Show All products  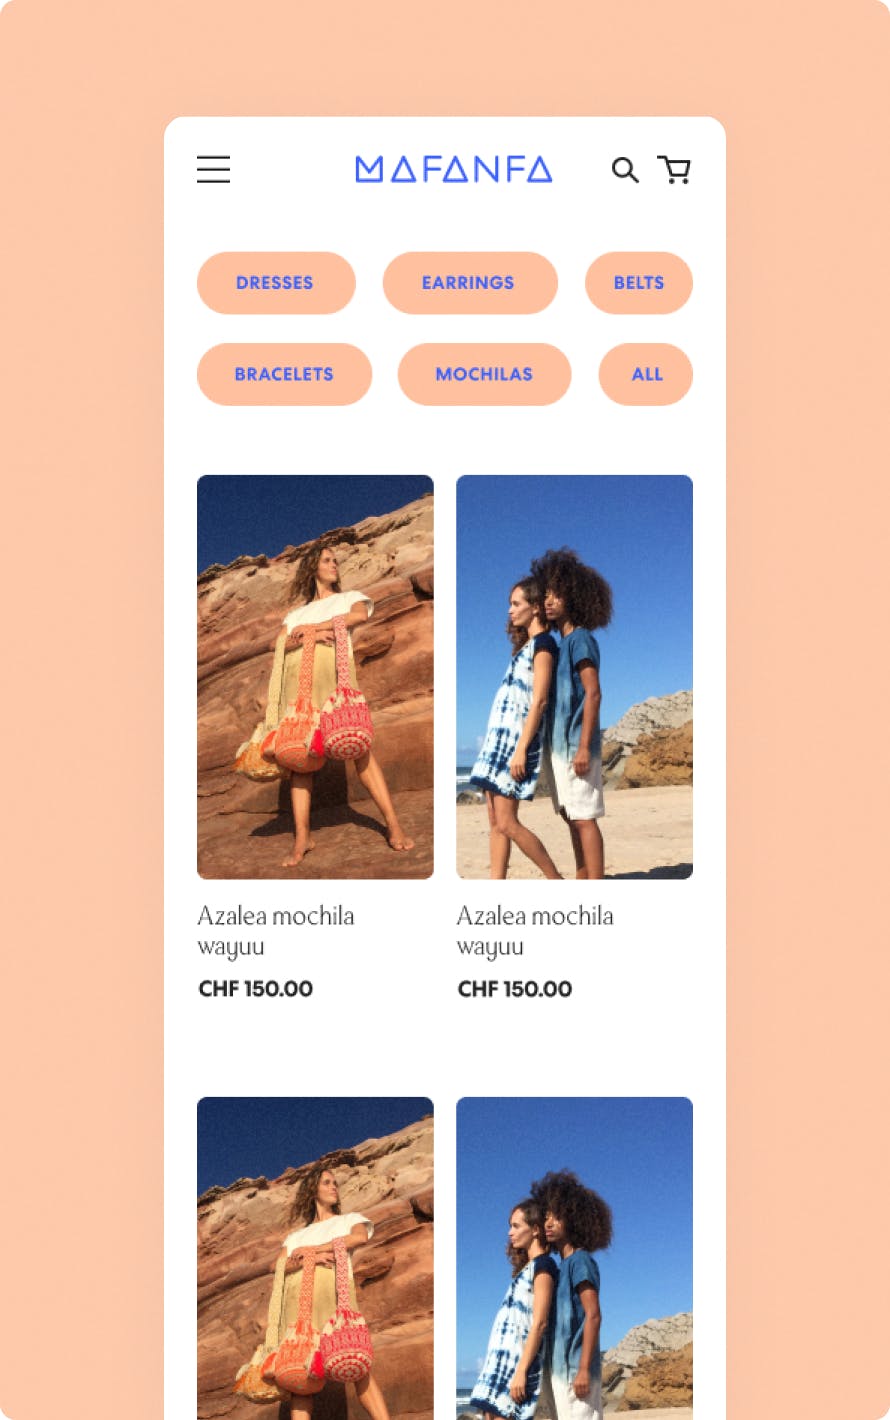[x=646, y=374]
